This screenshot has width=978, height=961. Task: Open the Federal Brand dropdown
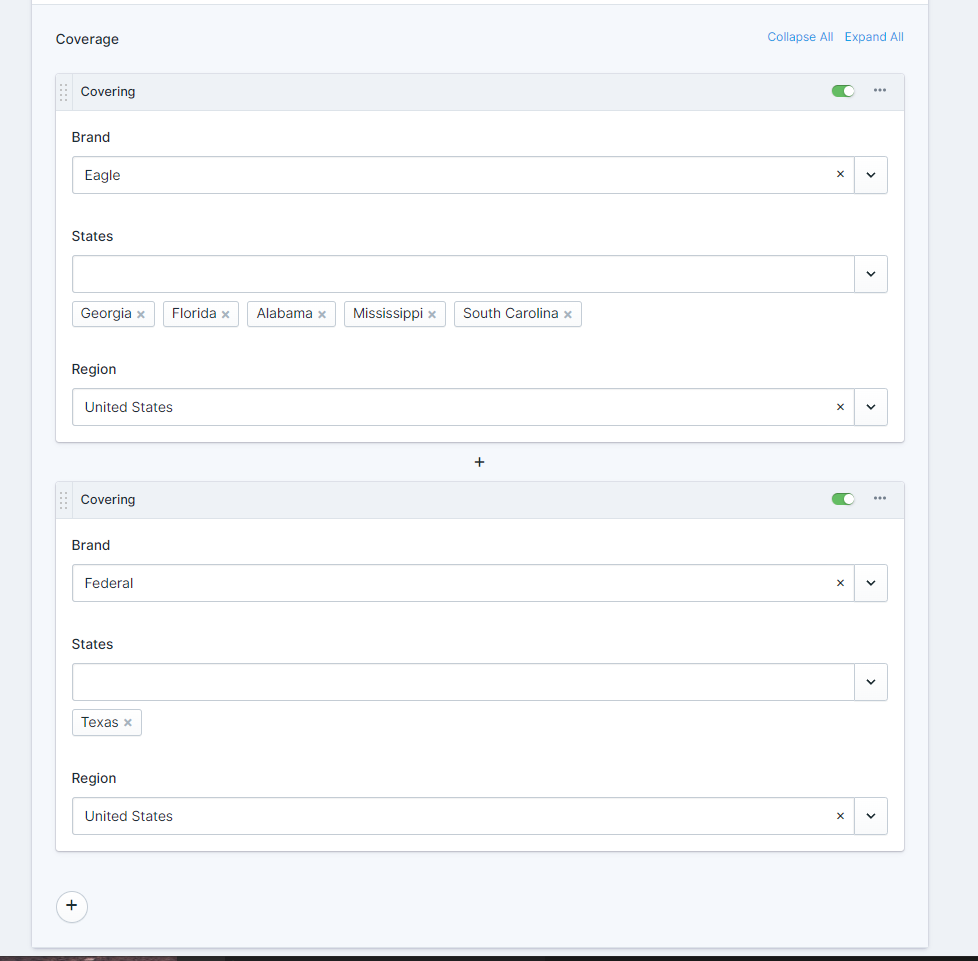(x=871, y=583)
